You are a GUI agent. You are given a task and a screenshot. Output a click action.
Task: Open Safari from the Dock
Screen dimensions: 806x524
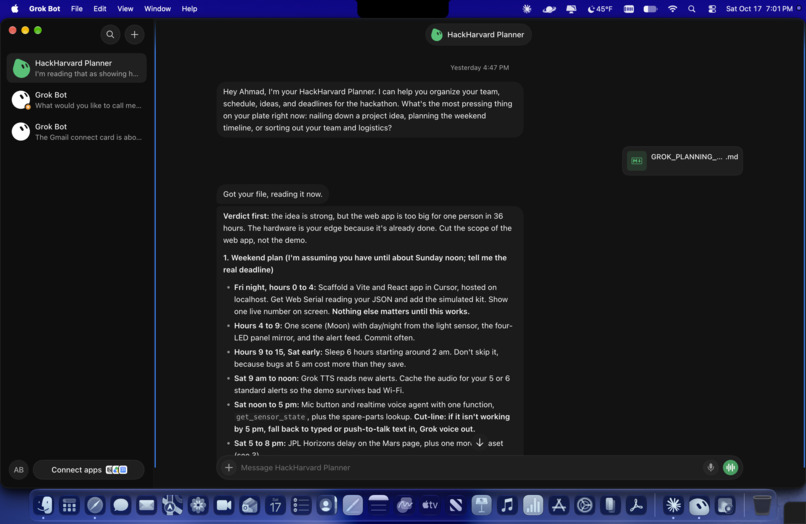click(95, 505)
